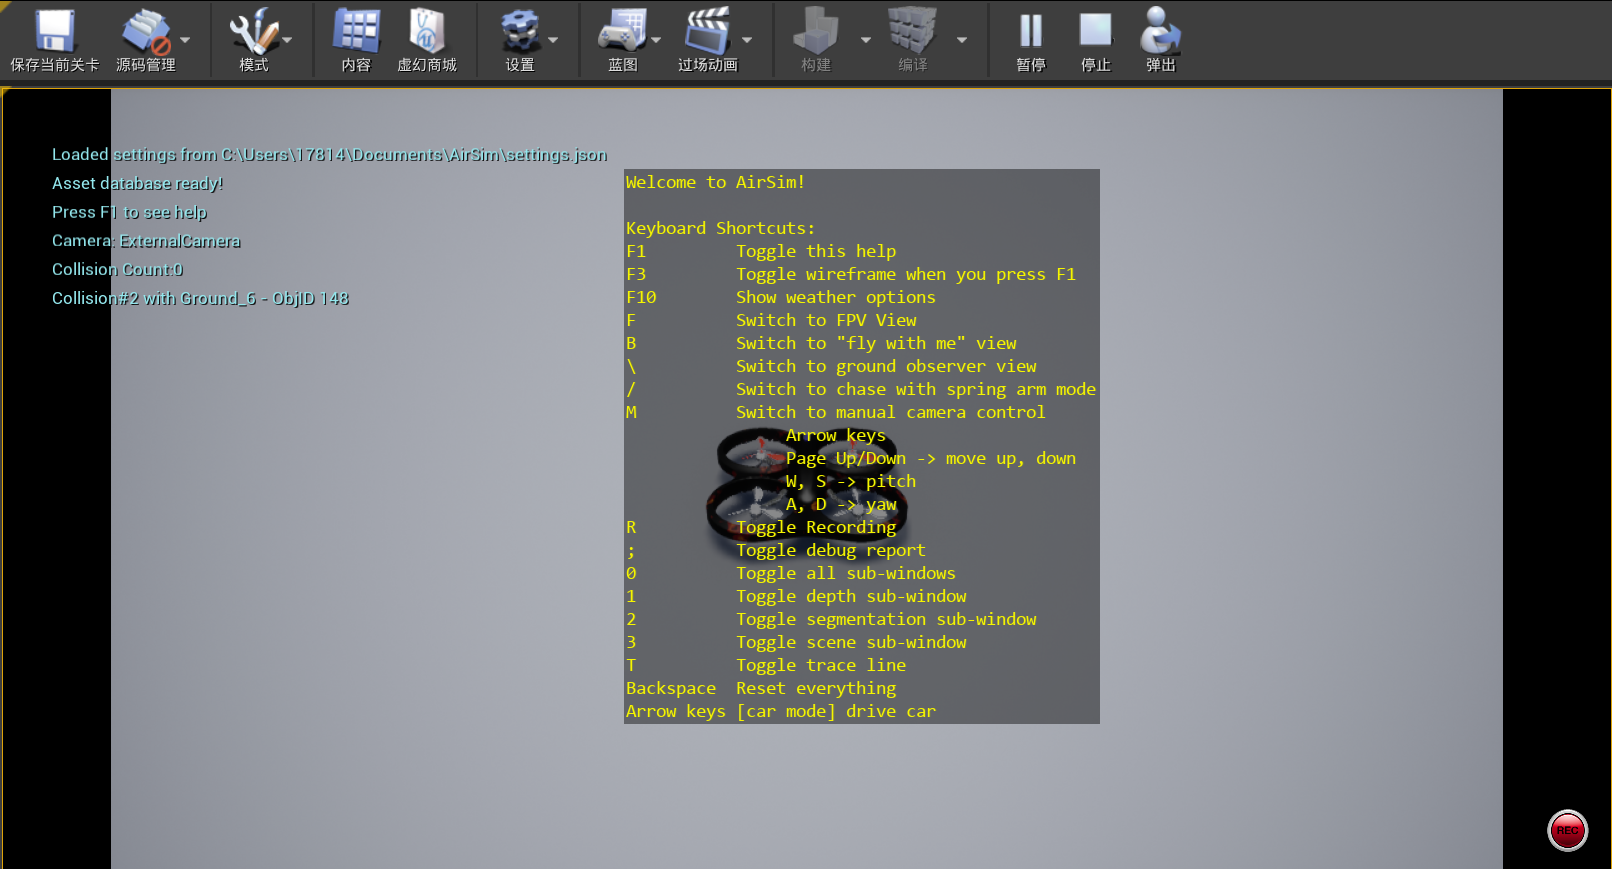Screen dimensions: 1612x869
Task: Open the Modes (模式) tool icon
Action: click(x=253, y=32)
